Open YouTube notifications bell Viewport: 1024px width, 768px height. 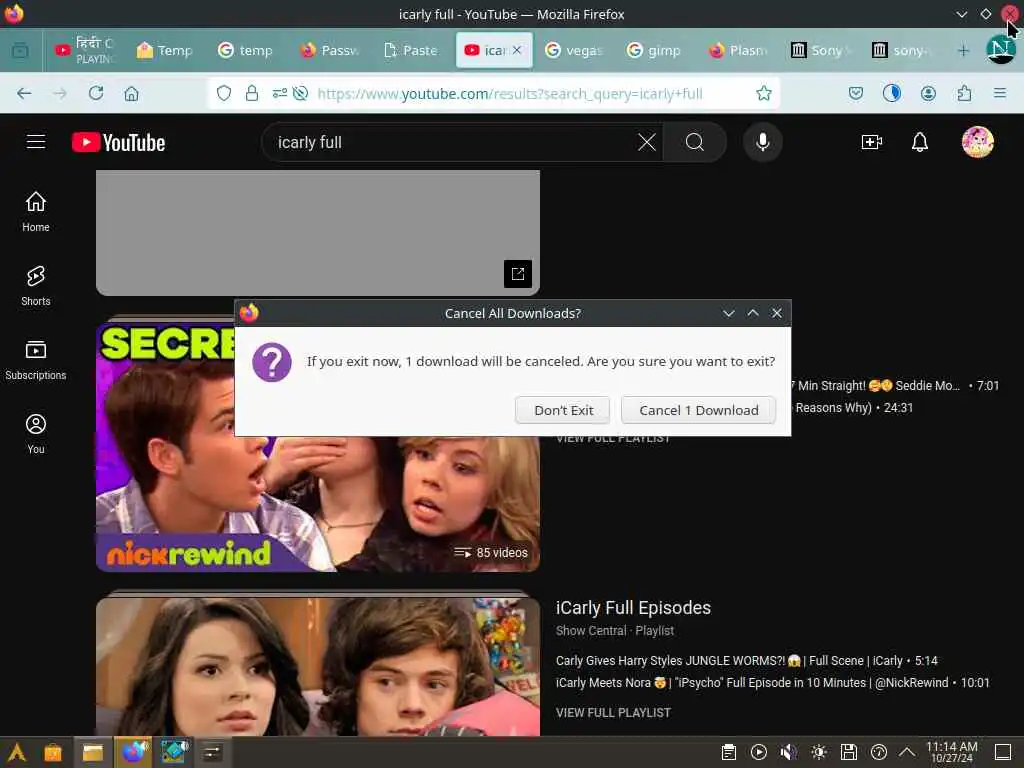920,142
